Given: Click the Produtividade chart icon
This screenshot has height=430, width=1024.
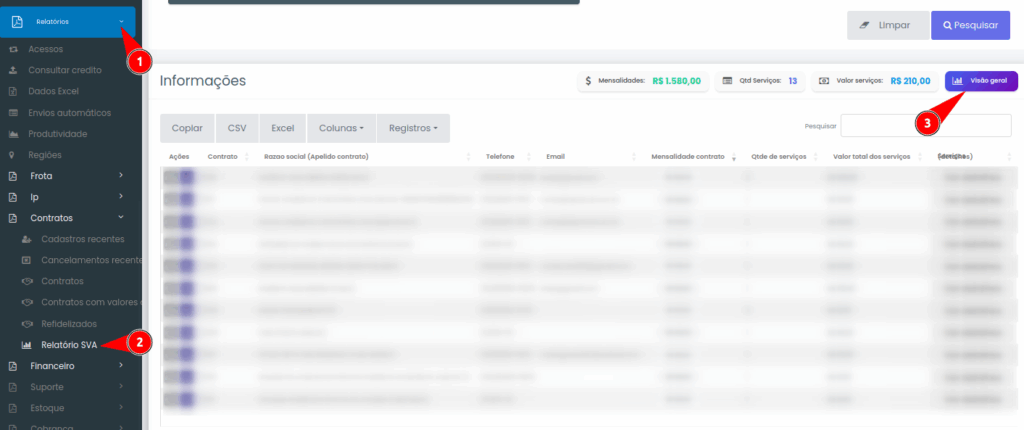Looking at the screenshot, I should point(13,134).
